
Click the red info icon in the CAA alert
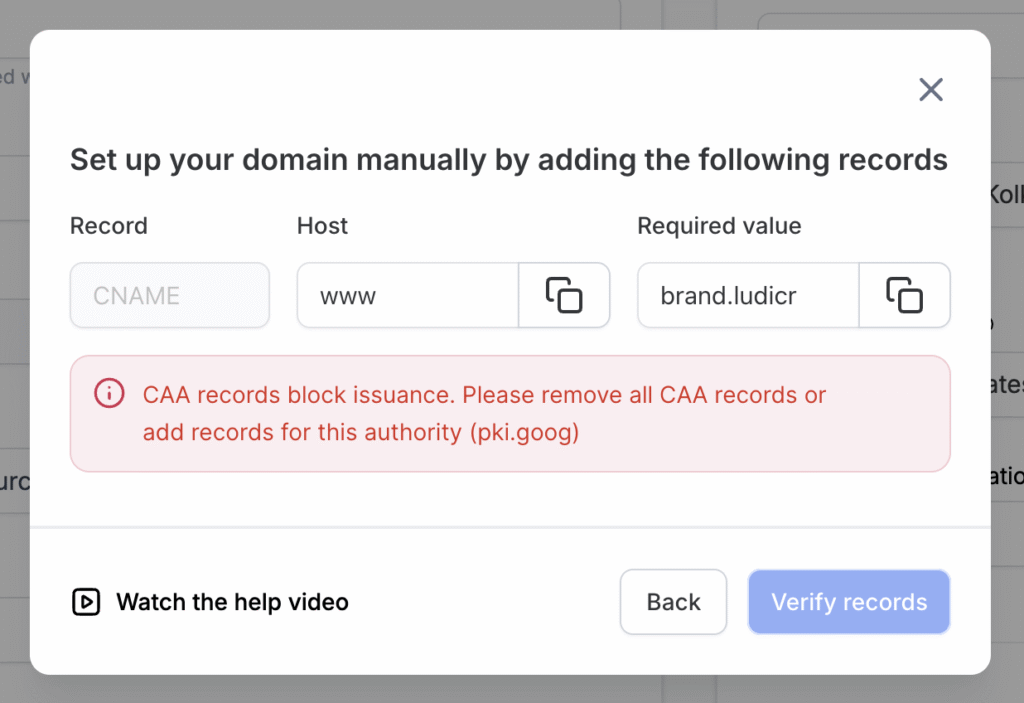tap(109, 394)
